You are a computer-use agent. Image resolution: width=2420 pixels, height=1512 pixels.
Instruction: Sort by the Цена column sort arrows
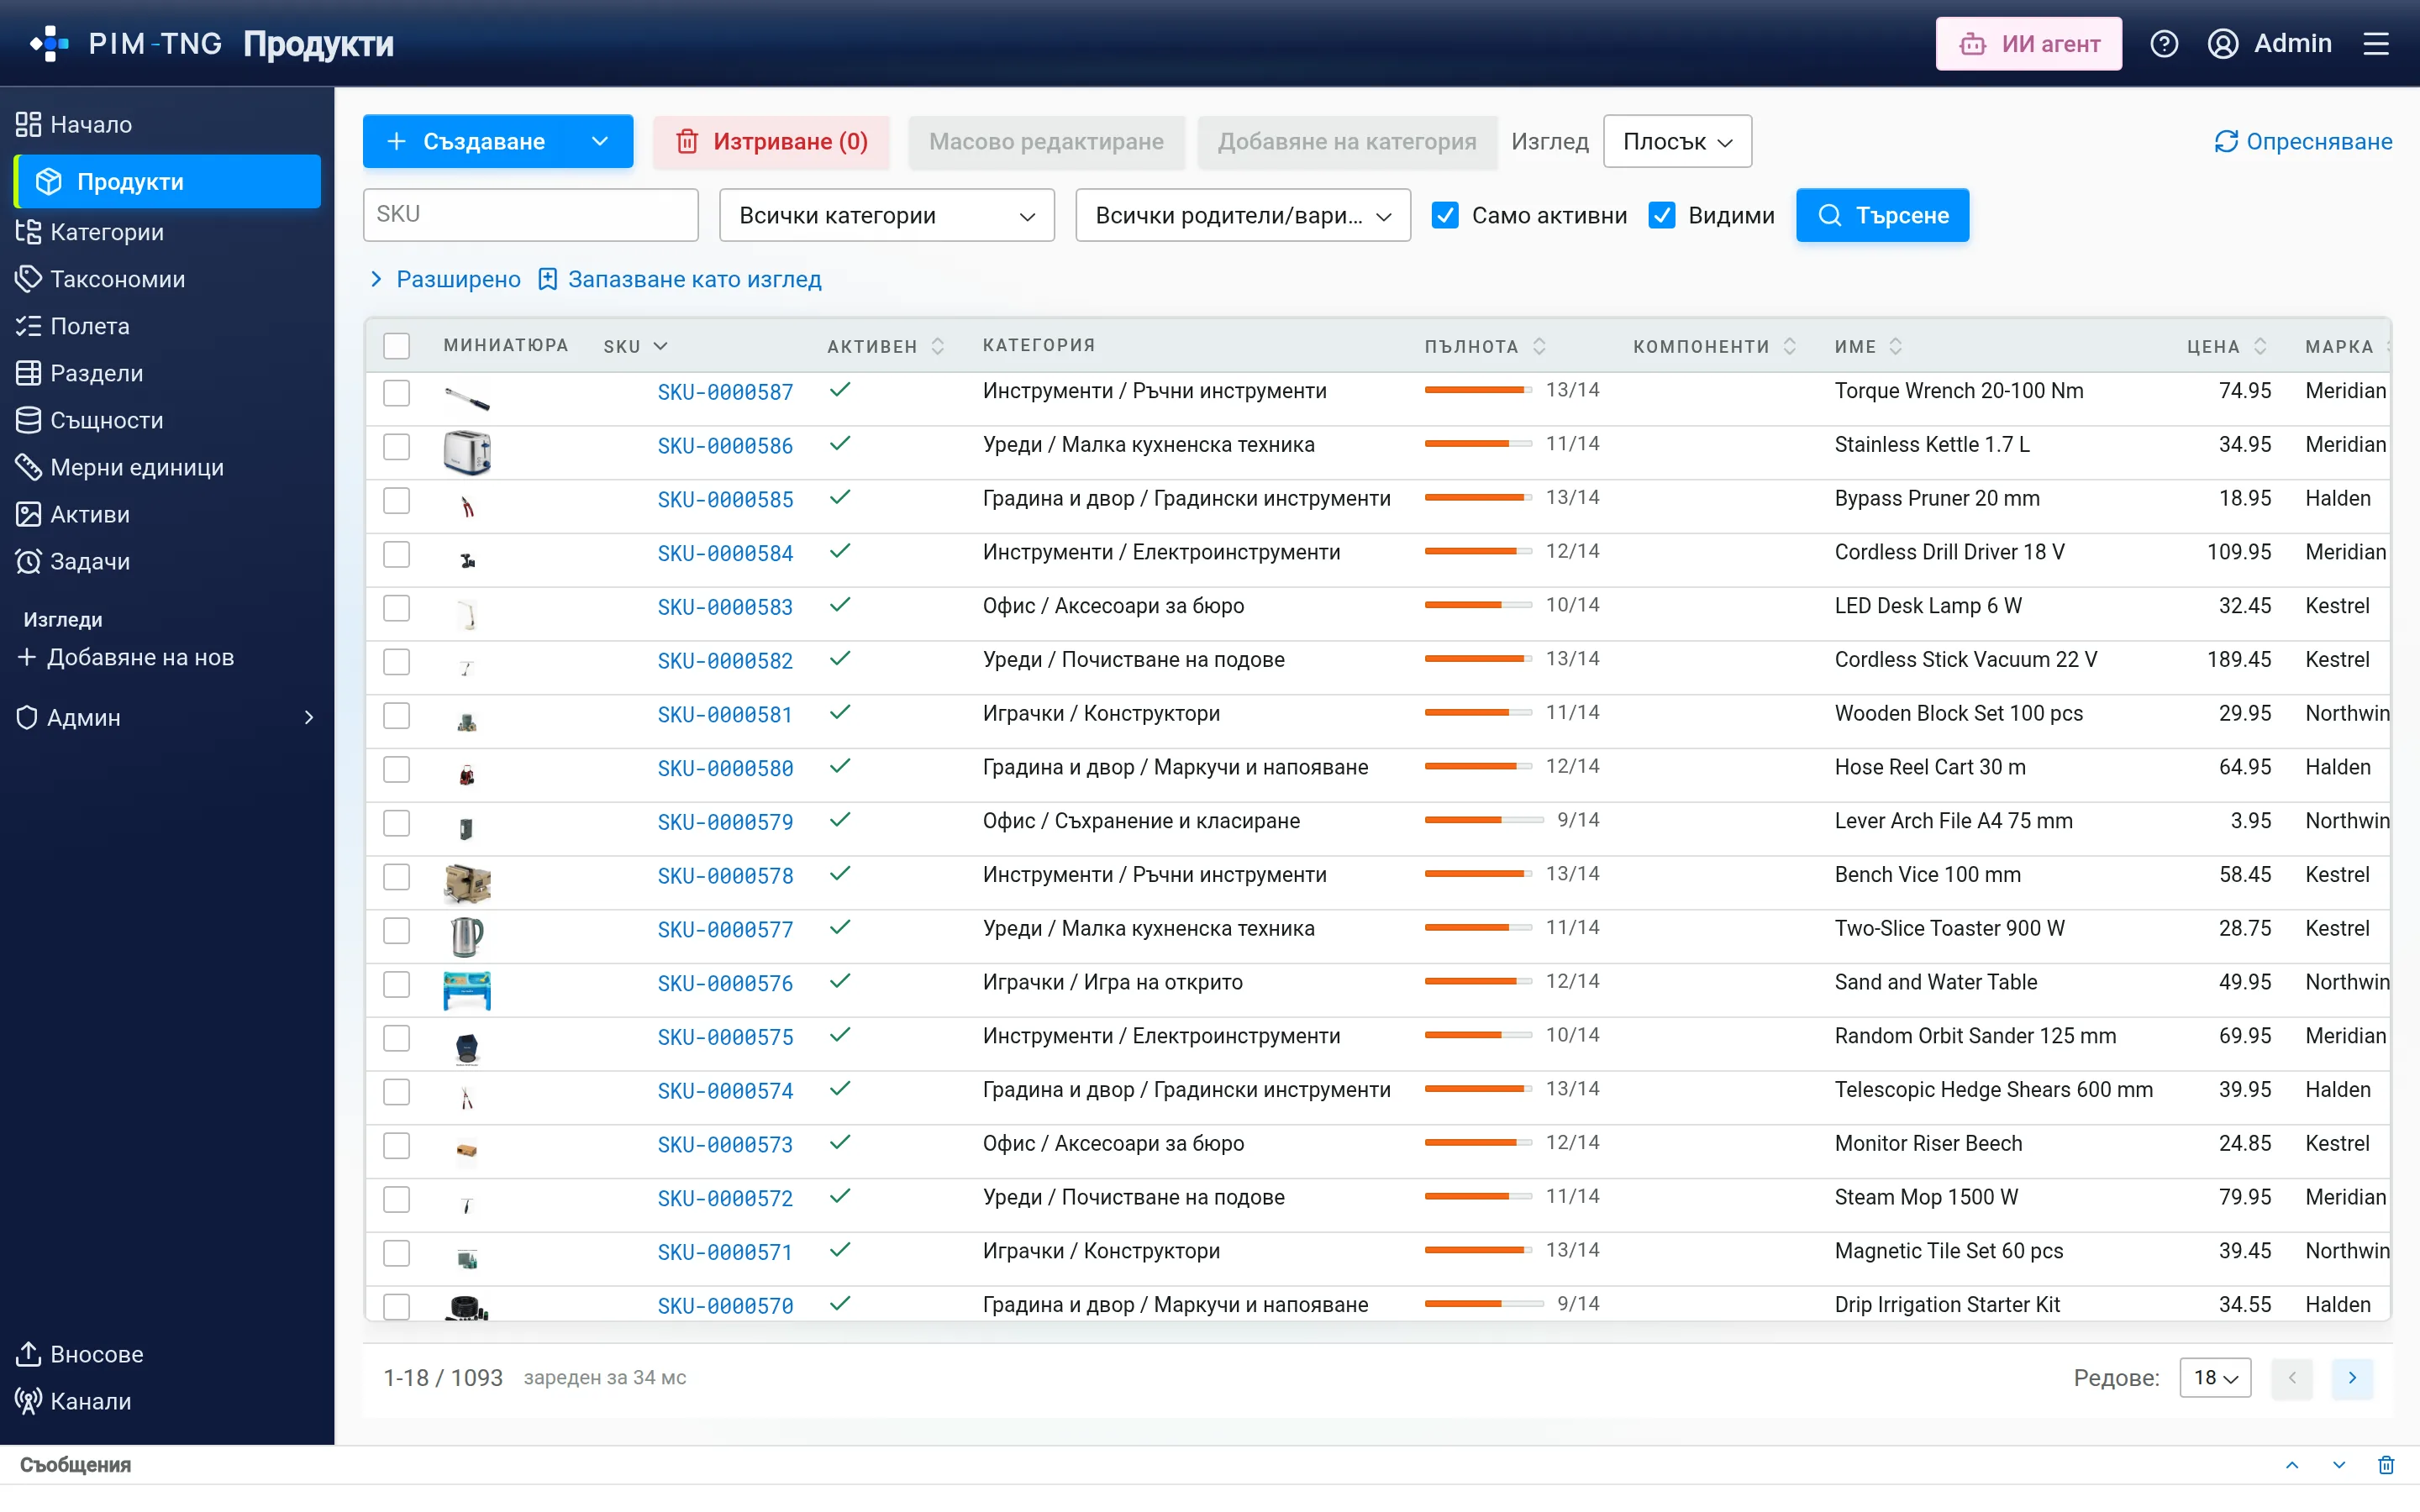click(x=2260, y=346)
